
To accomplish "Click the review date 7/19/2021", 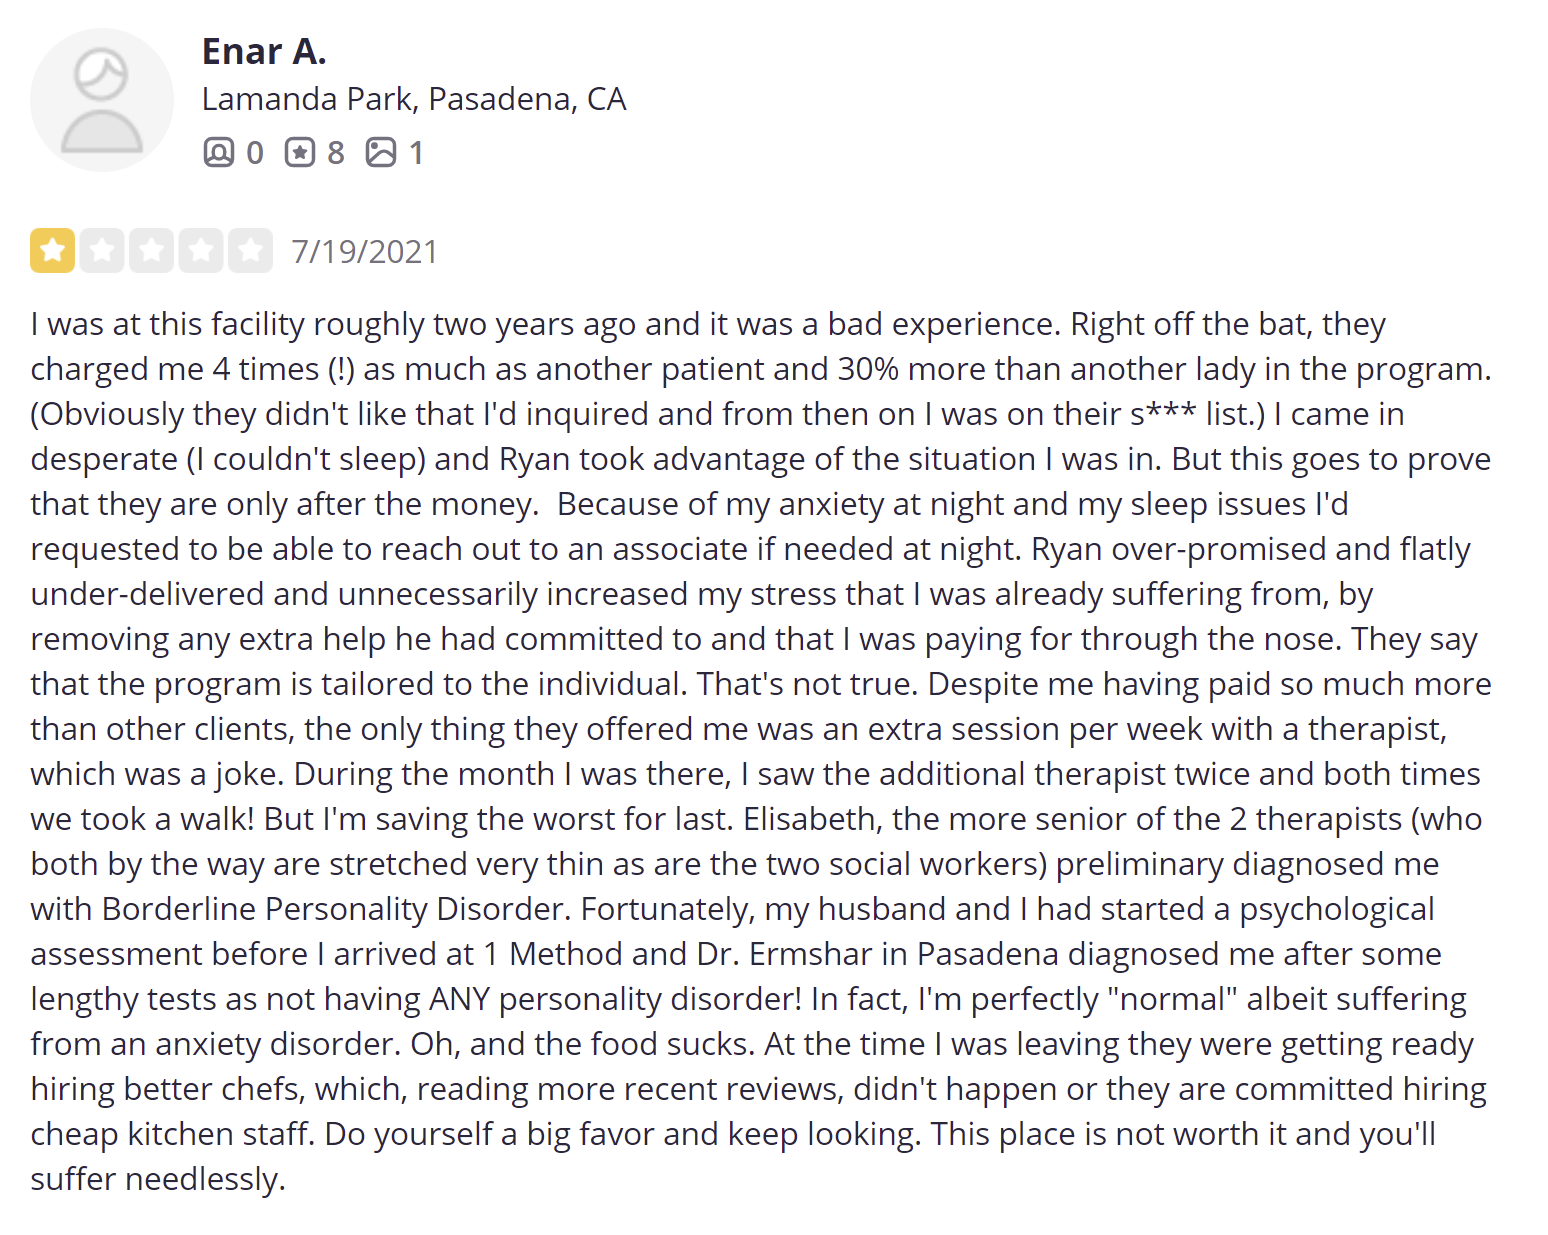I will [364, 252].
